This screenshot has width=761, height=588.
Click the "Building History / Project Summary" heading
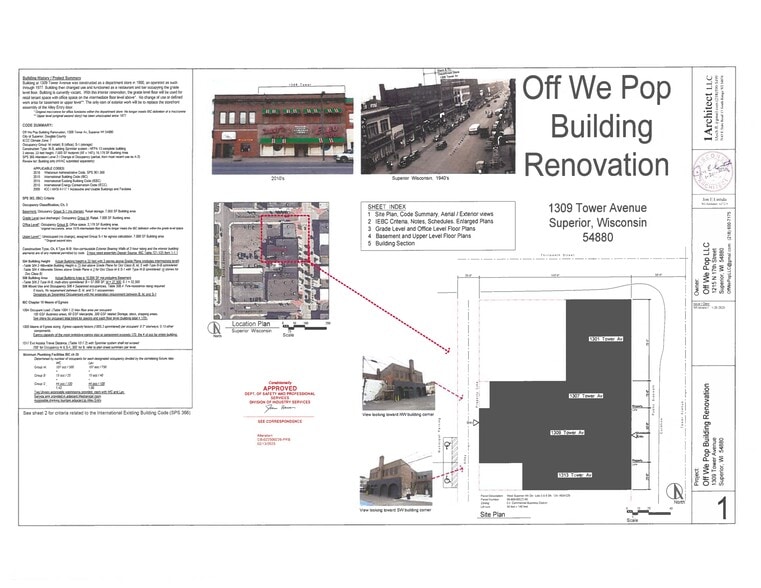coord(52,78)
